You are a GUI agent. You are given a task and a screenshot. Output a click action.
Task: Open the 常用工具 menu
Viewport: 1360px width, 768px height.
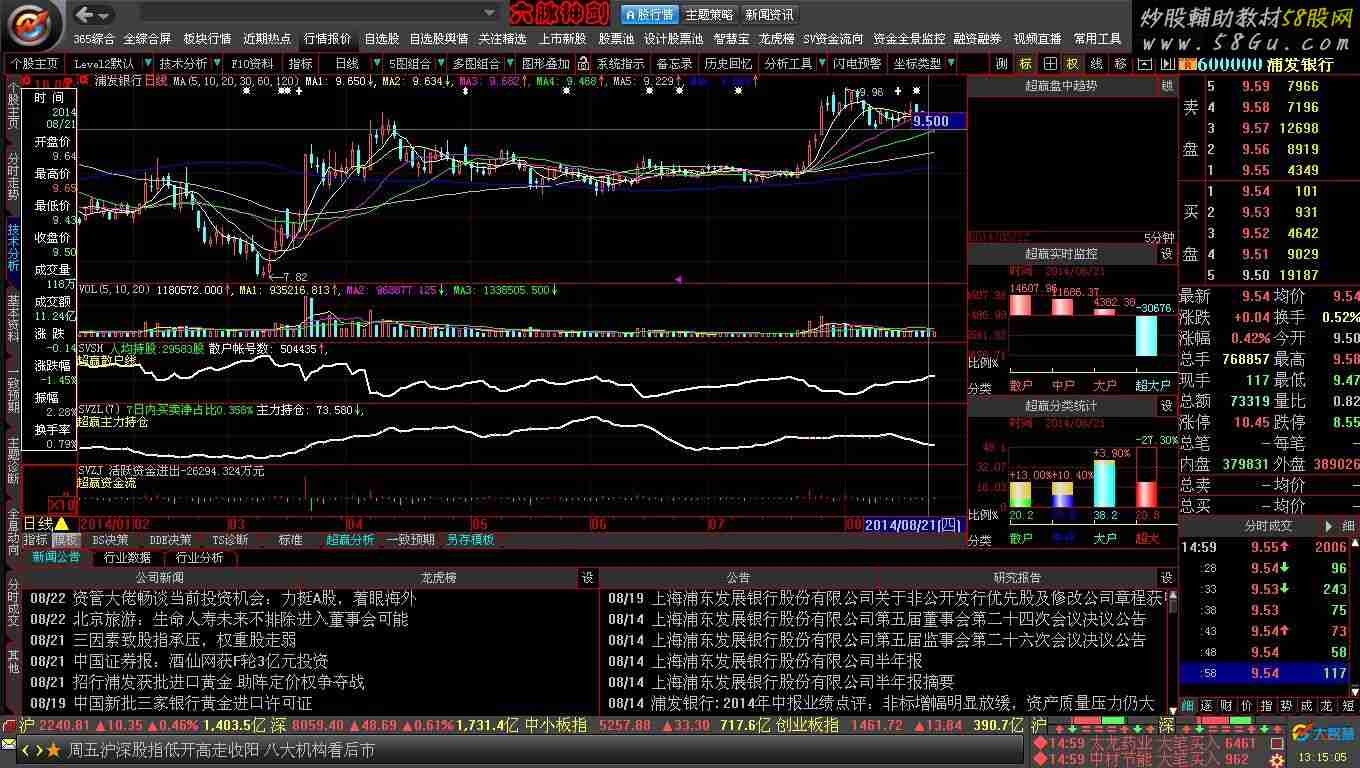(x=1097, y=39)
